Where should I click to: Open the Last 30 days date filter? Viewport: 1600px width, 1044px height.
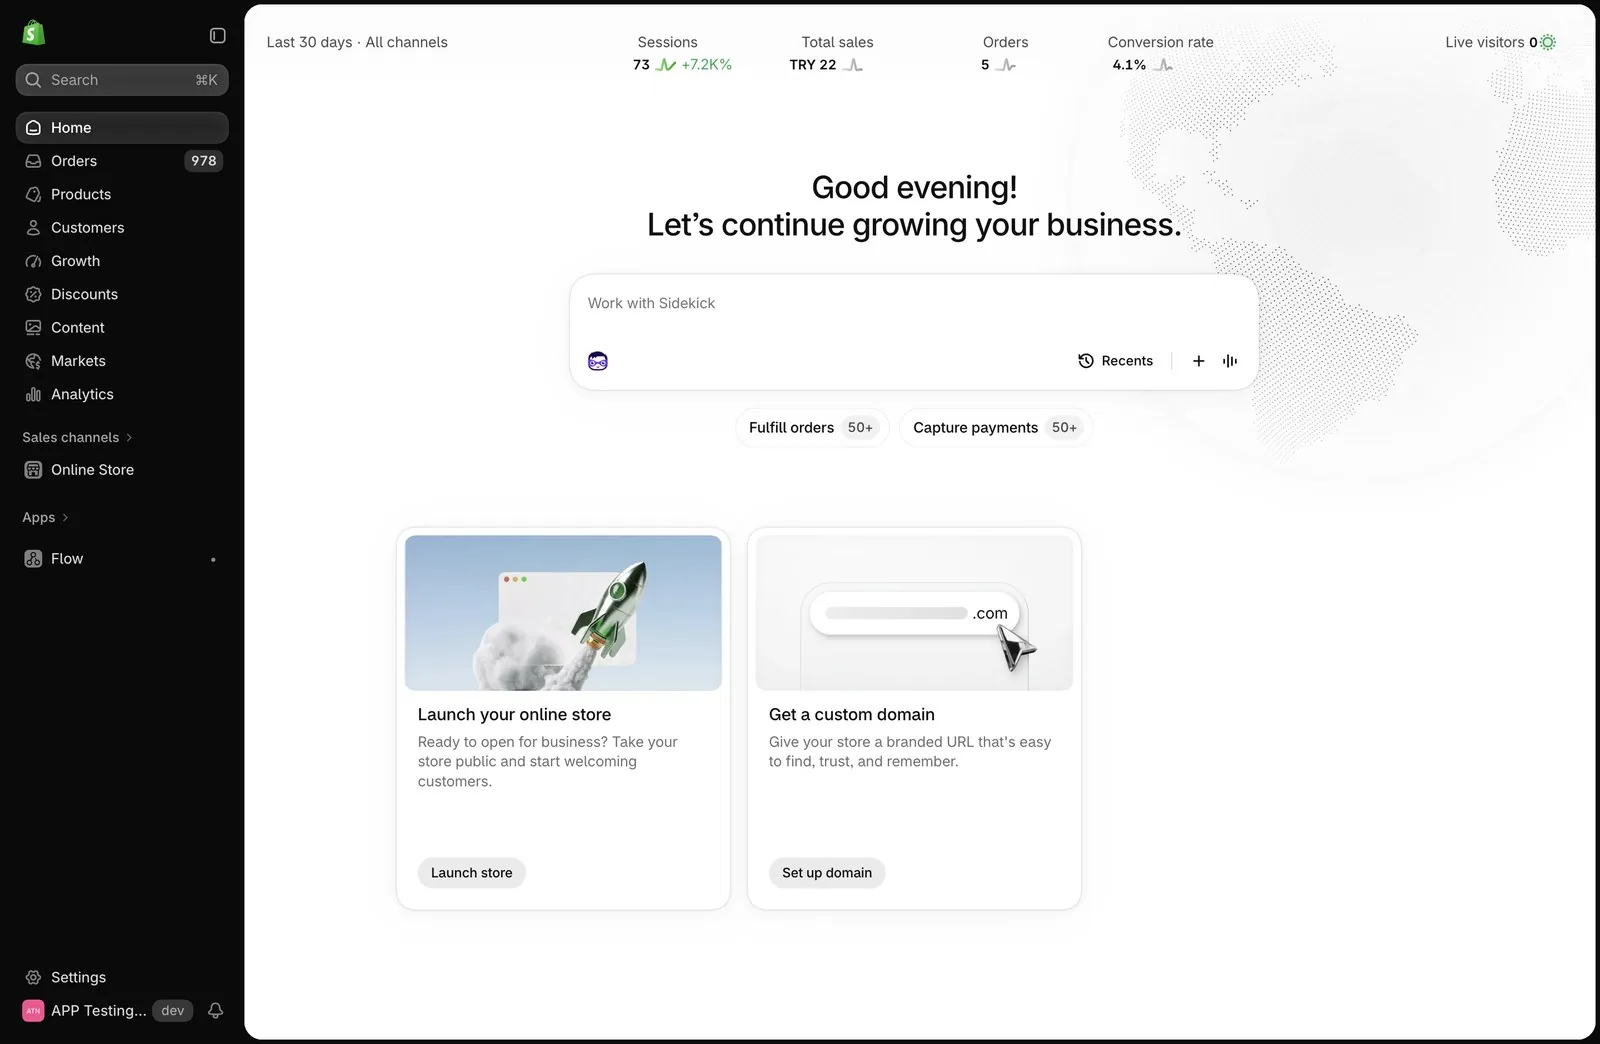[x=309, y=42]
